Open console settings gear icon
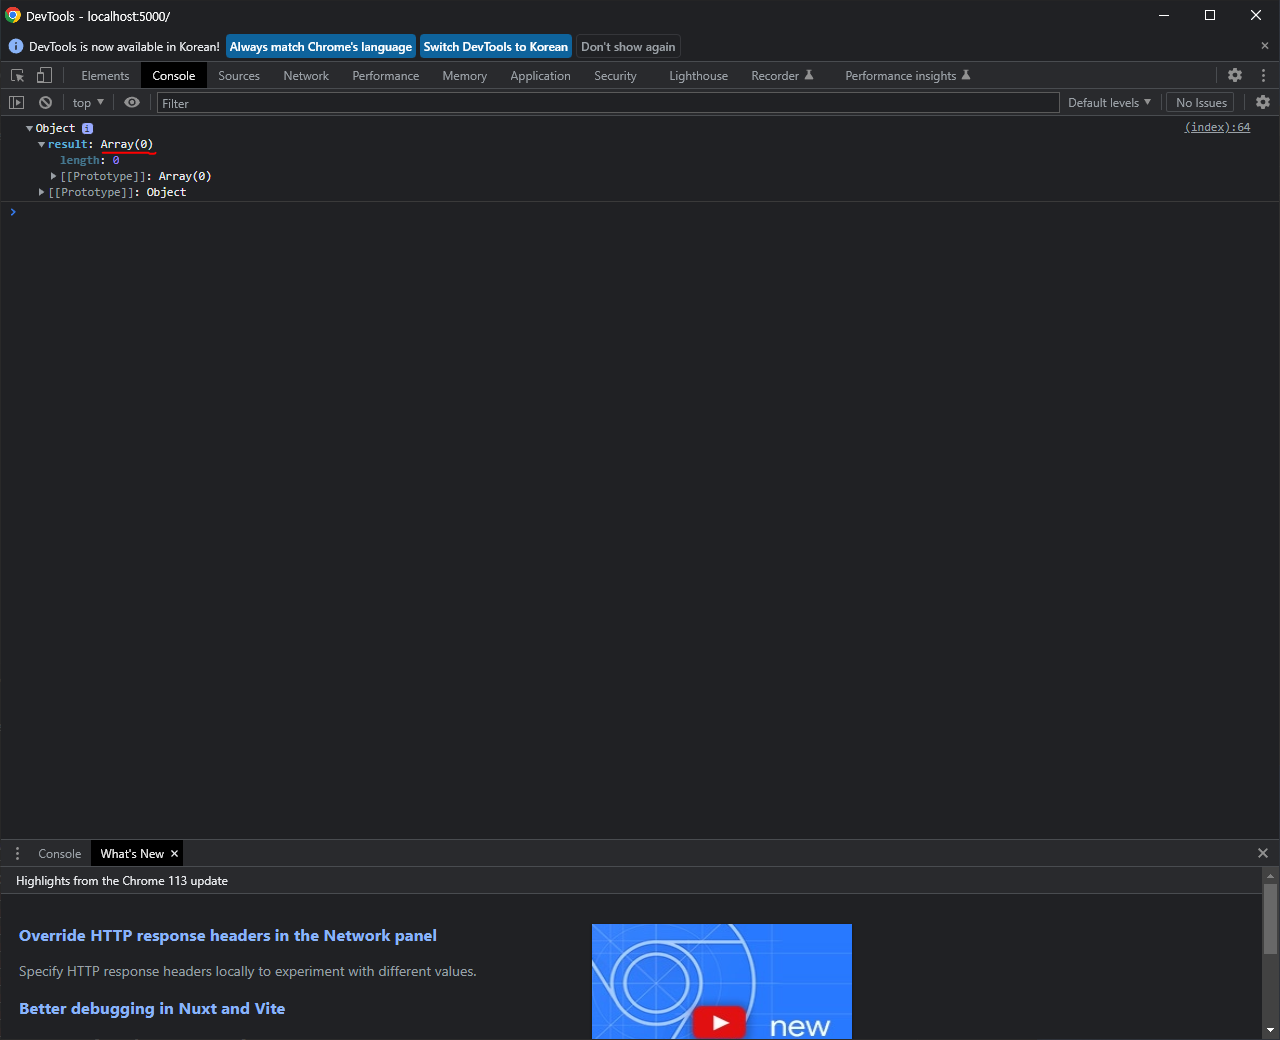 [x=1263, y=102]
